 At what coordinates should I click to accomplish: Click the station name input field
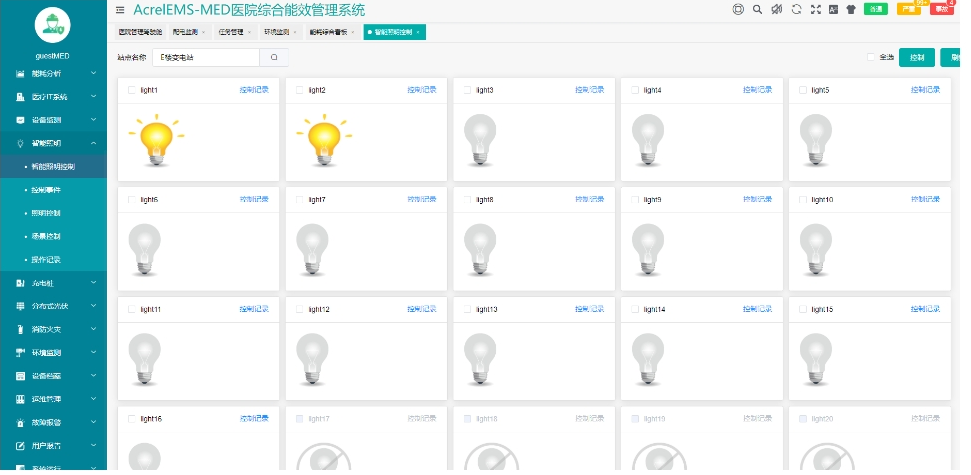click(x=206, y=58)
